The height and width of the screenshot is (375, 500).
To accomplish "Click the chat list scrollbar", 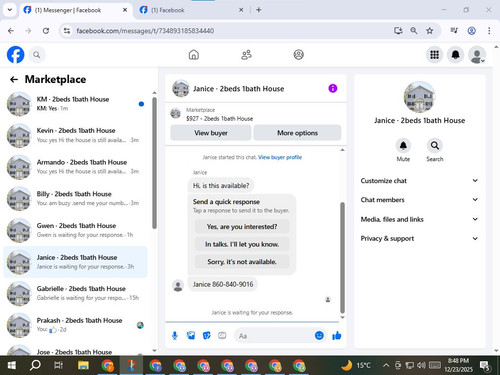I will pyautogui.click(x=154, y=163).
